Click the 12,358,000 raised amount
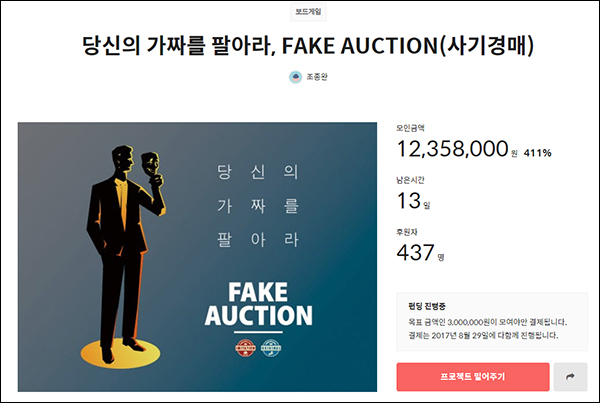The width and height of the screenshot is (600, 403). point(453,149)
